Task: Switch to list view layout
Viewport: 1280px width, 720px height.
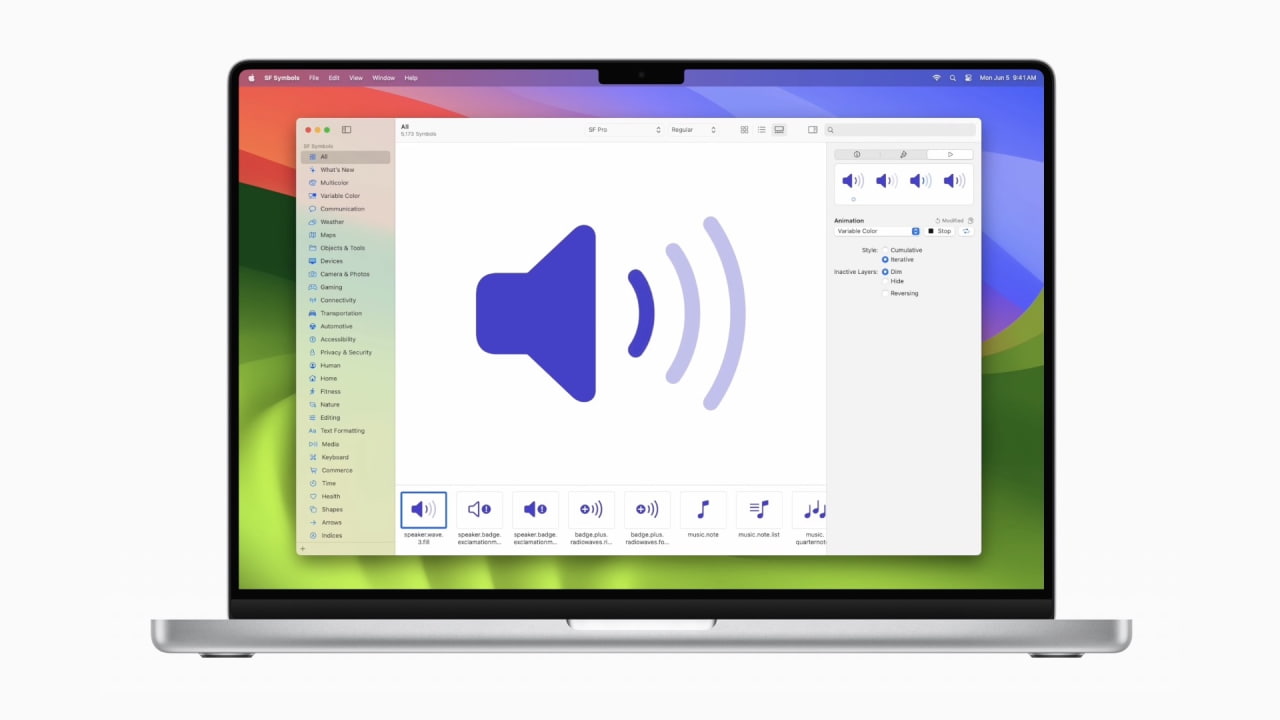Action: [x=761, y=130]
